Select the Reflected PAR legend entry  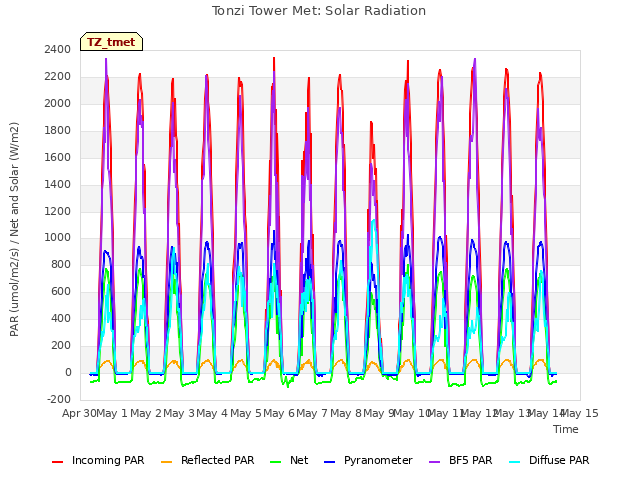(207, 460)
